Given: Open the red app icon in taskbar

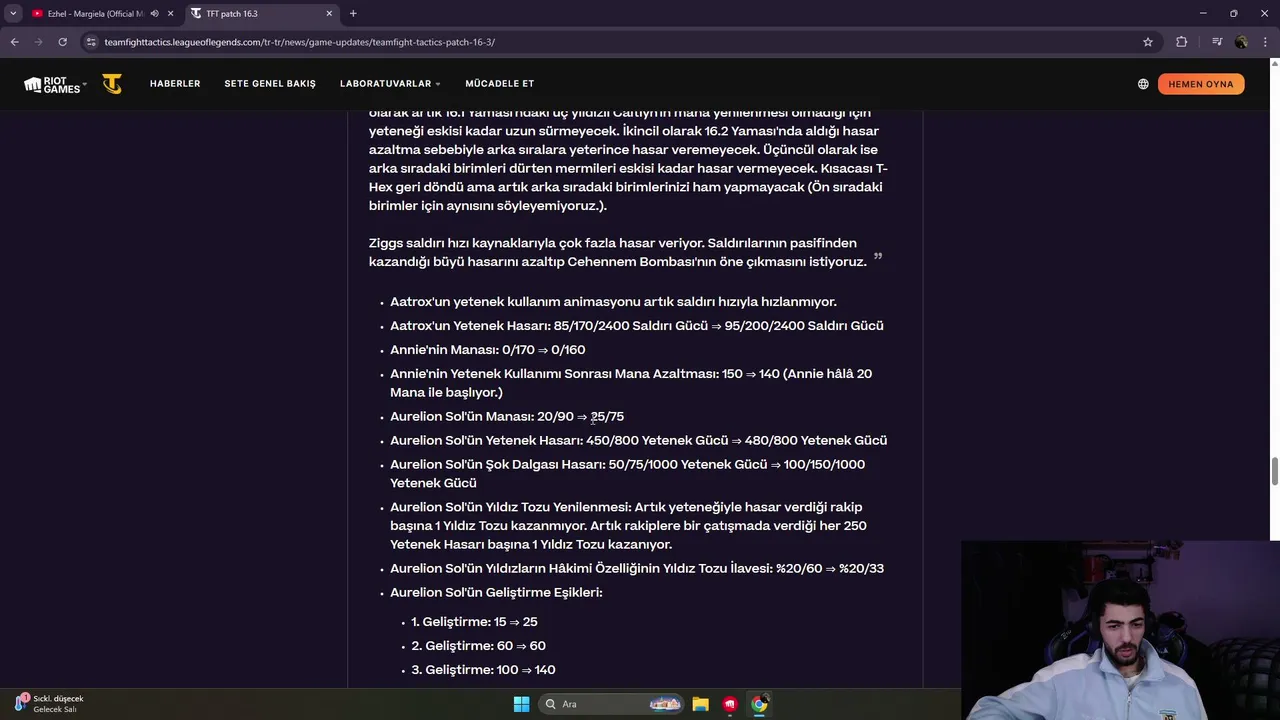Looking at the screenshot, I should coord(730,704).
